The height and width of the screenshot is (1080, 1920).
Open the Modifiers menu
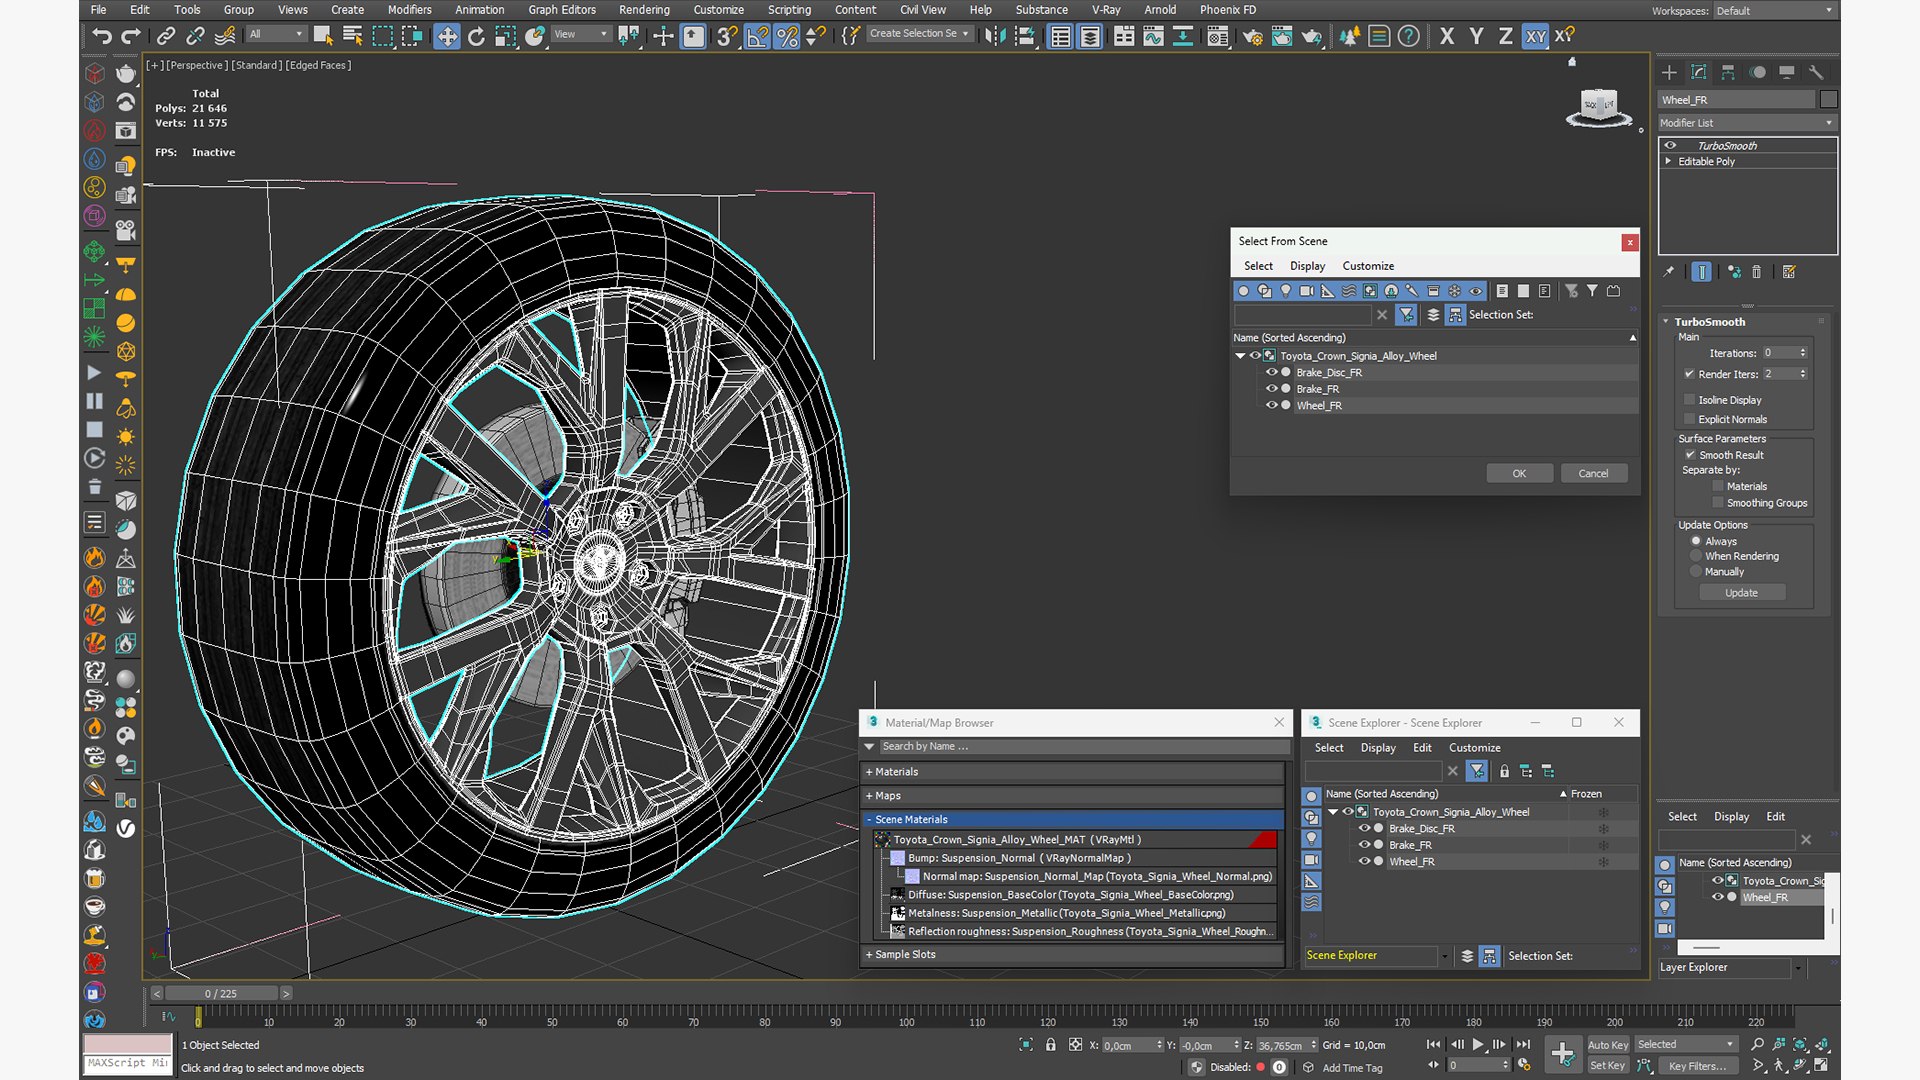[x=410, y=10]
